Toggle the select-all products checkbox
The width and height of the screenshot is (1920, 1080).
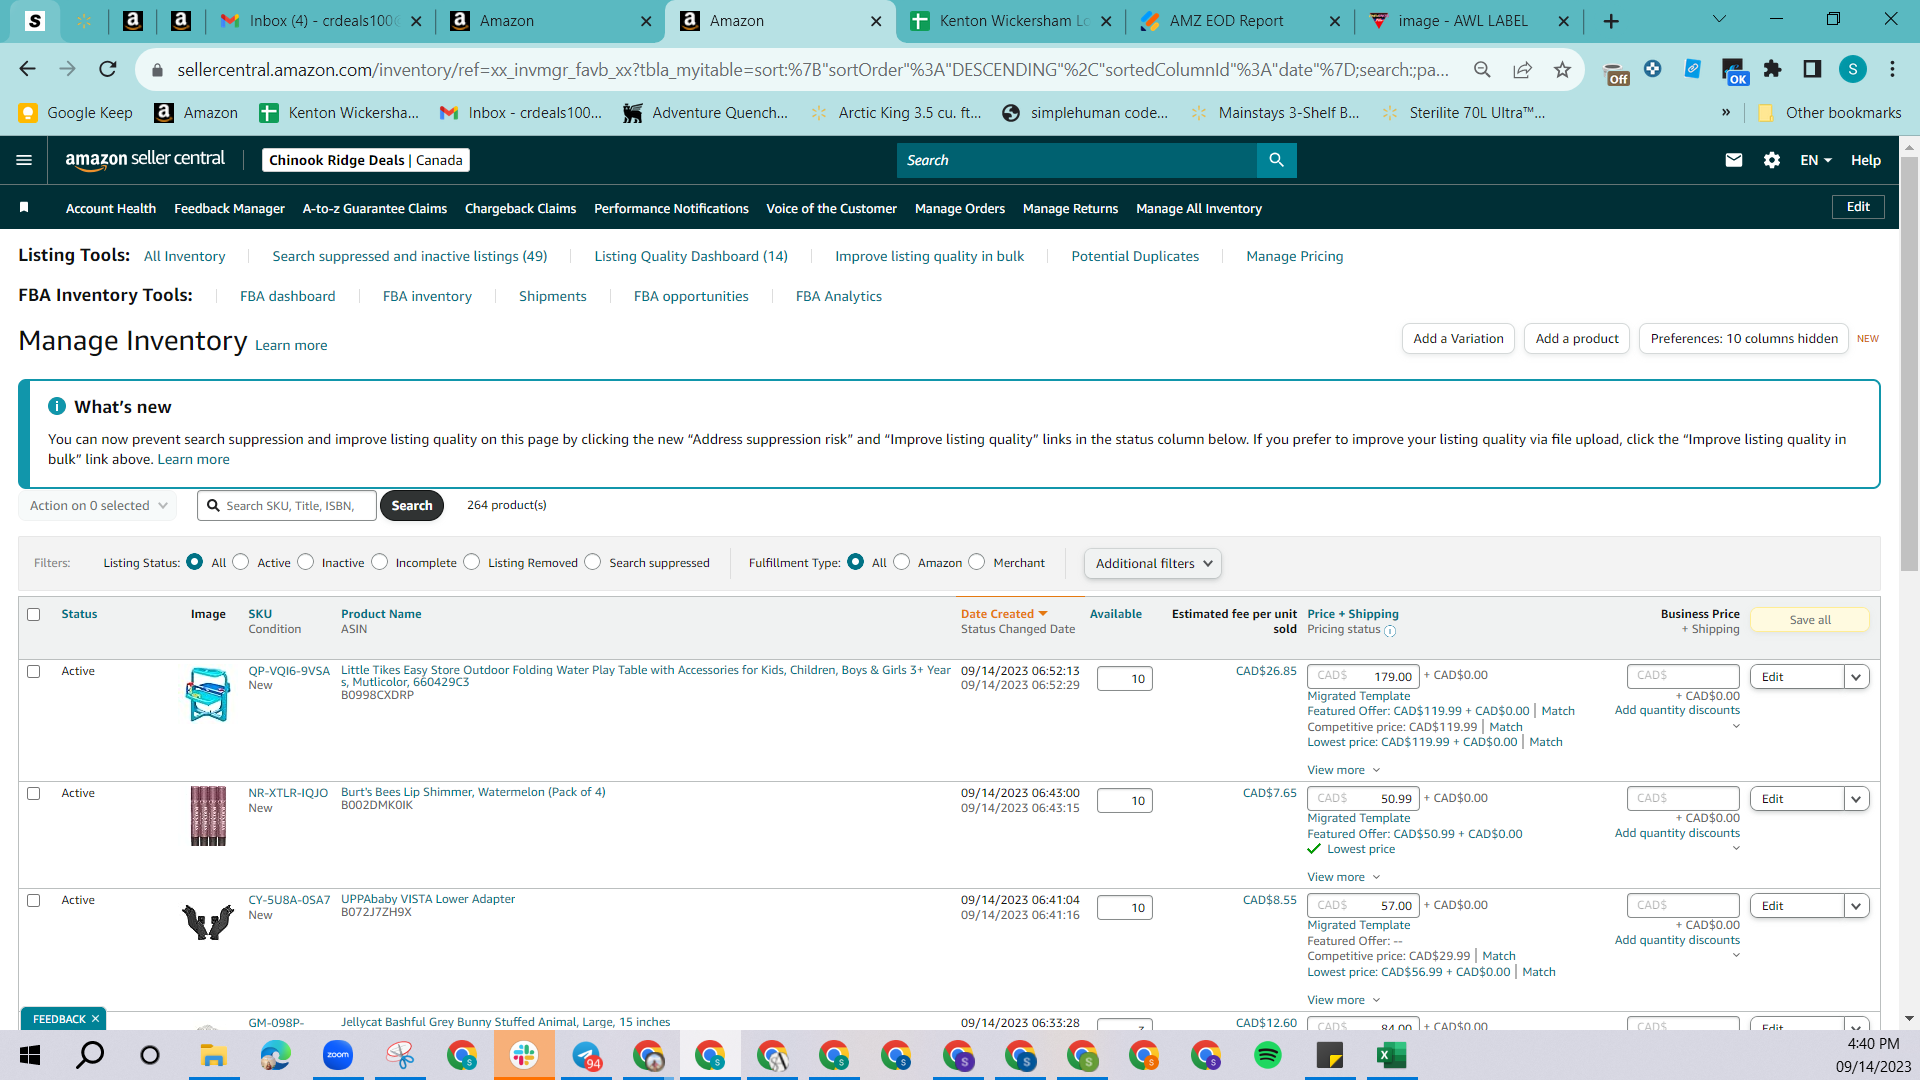34,614
